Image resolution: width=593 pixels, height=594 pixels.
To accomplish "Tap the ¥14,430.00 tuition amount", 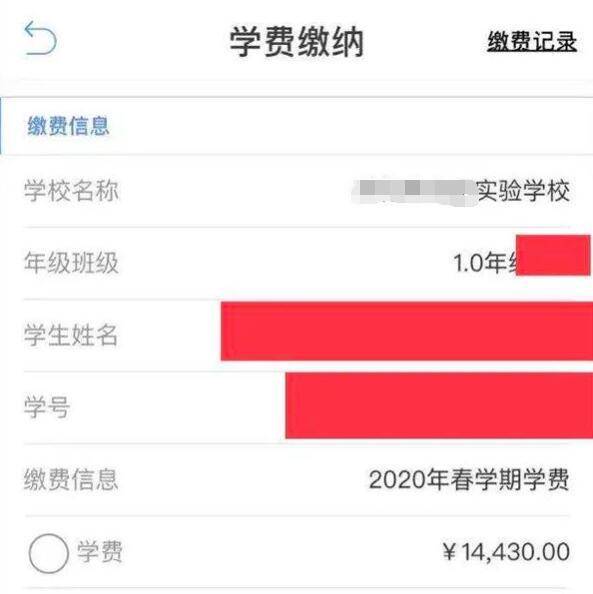I will (x=506, y=552).
